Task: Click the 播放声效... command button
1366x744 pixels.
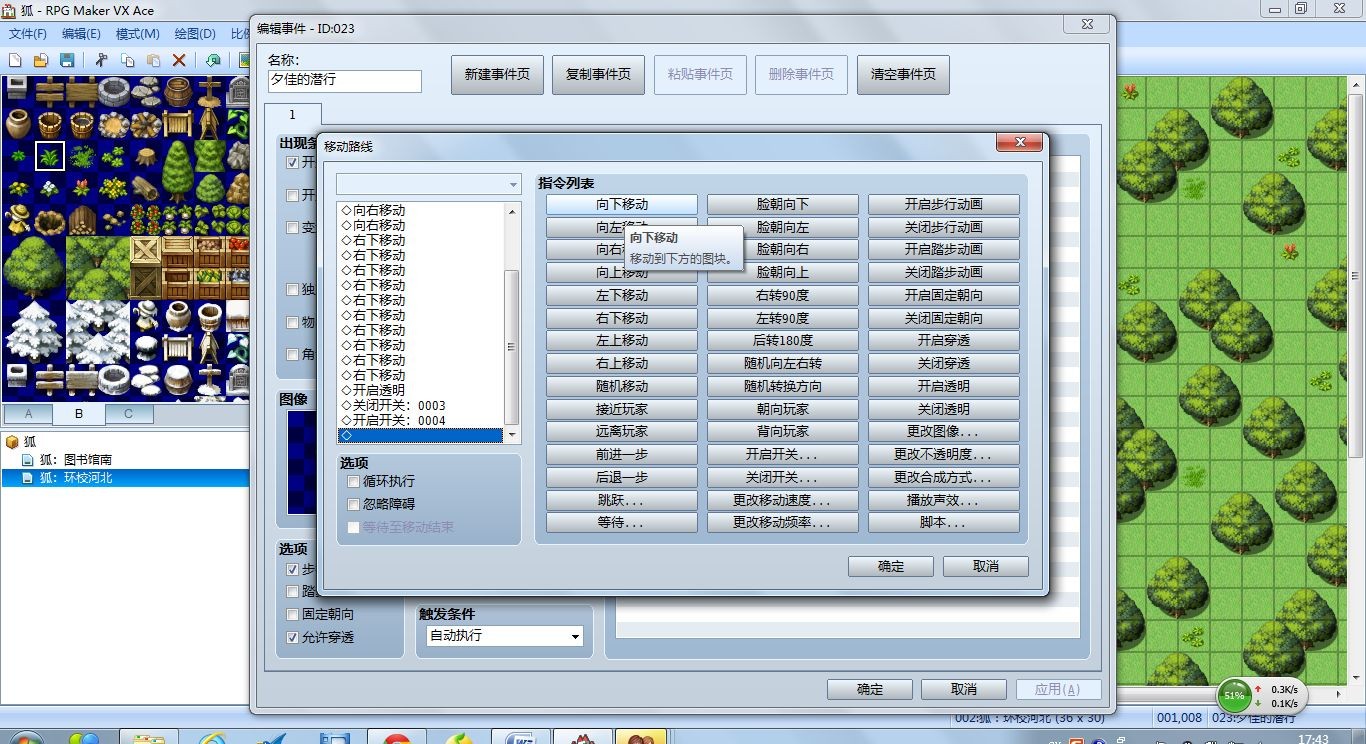Action: click(943, 500)
